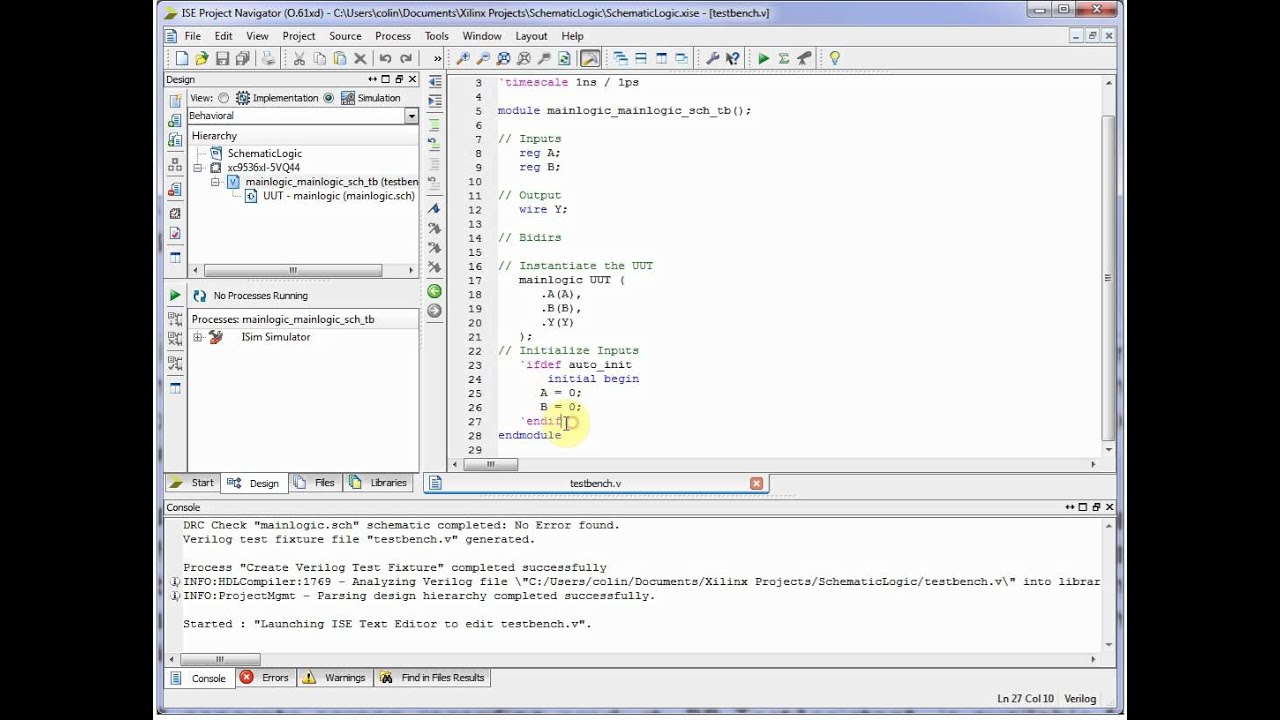Click the light bulb tips icon
Viewport: 1280px width, 720px height.
click(835, 59)
